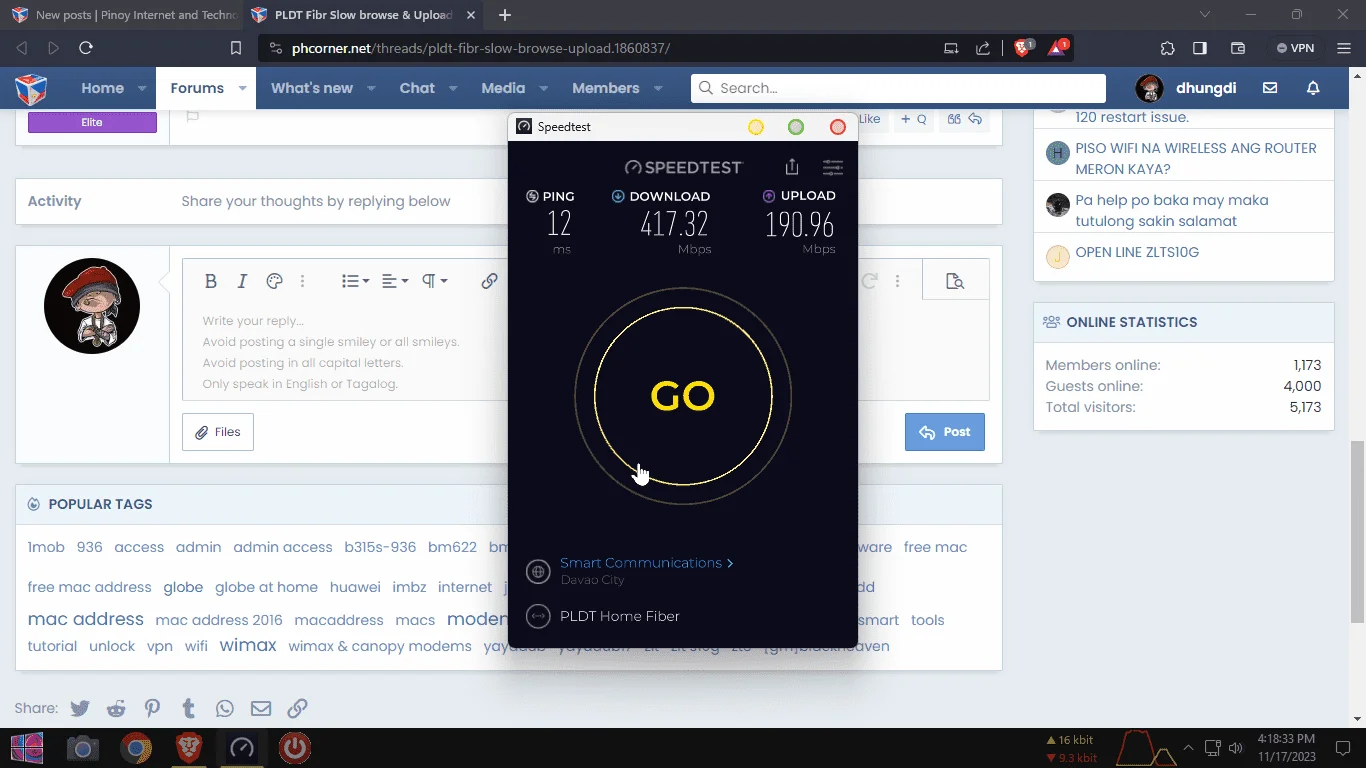Open a new browser tab

point(505,15)
